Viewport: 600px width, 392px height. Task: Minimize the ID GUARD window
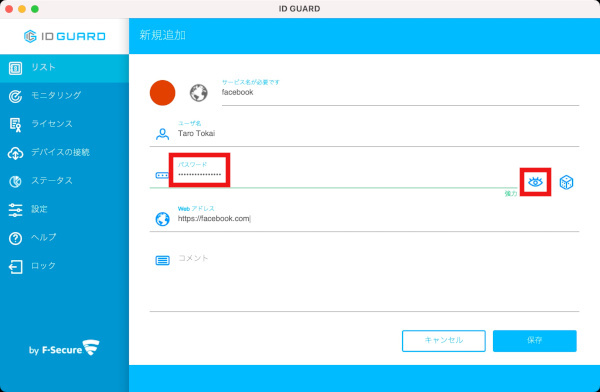[x=22, y=8]
